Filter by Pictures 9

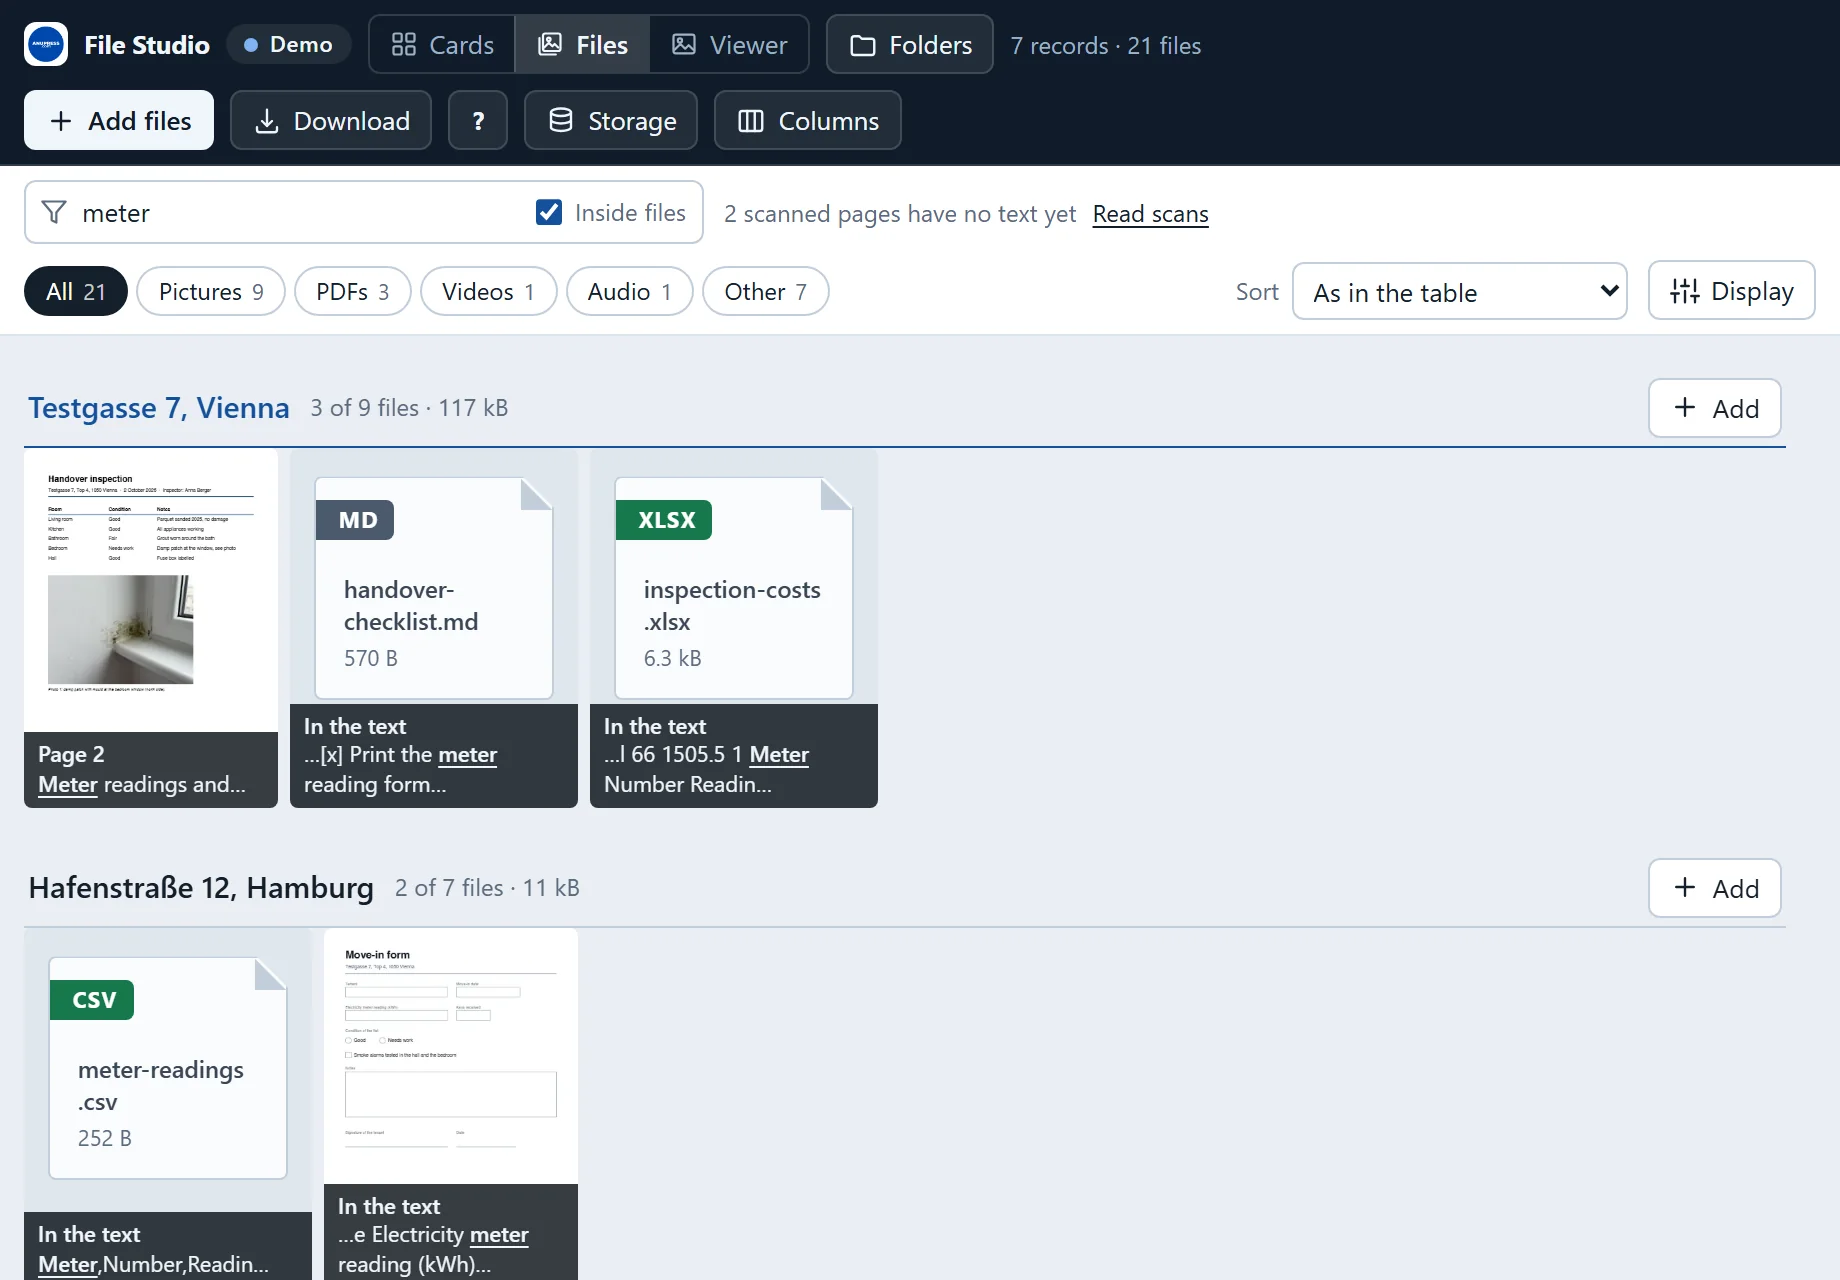211,291
